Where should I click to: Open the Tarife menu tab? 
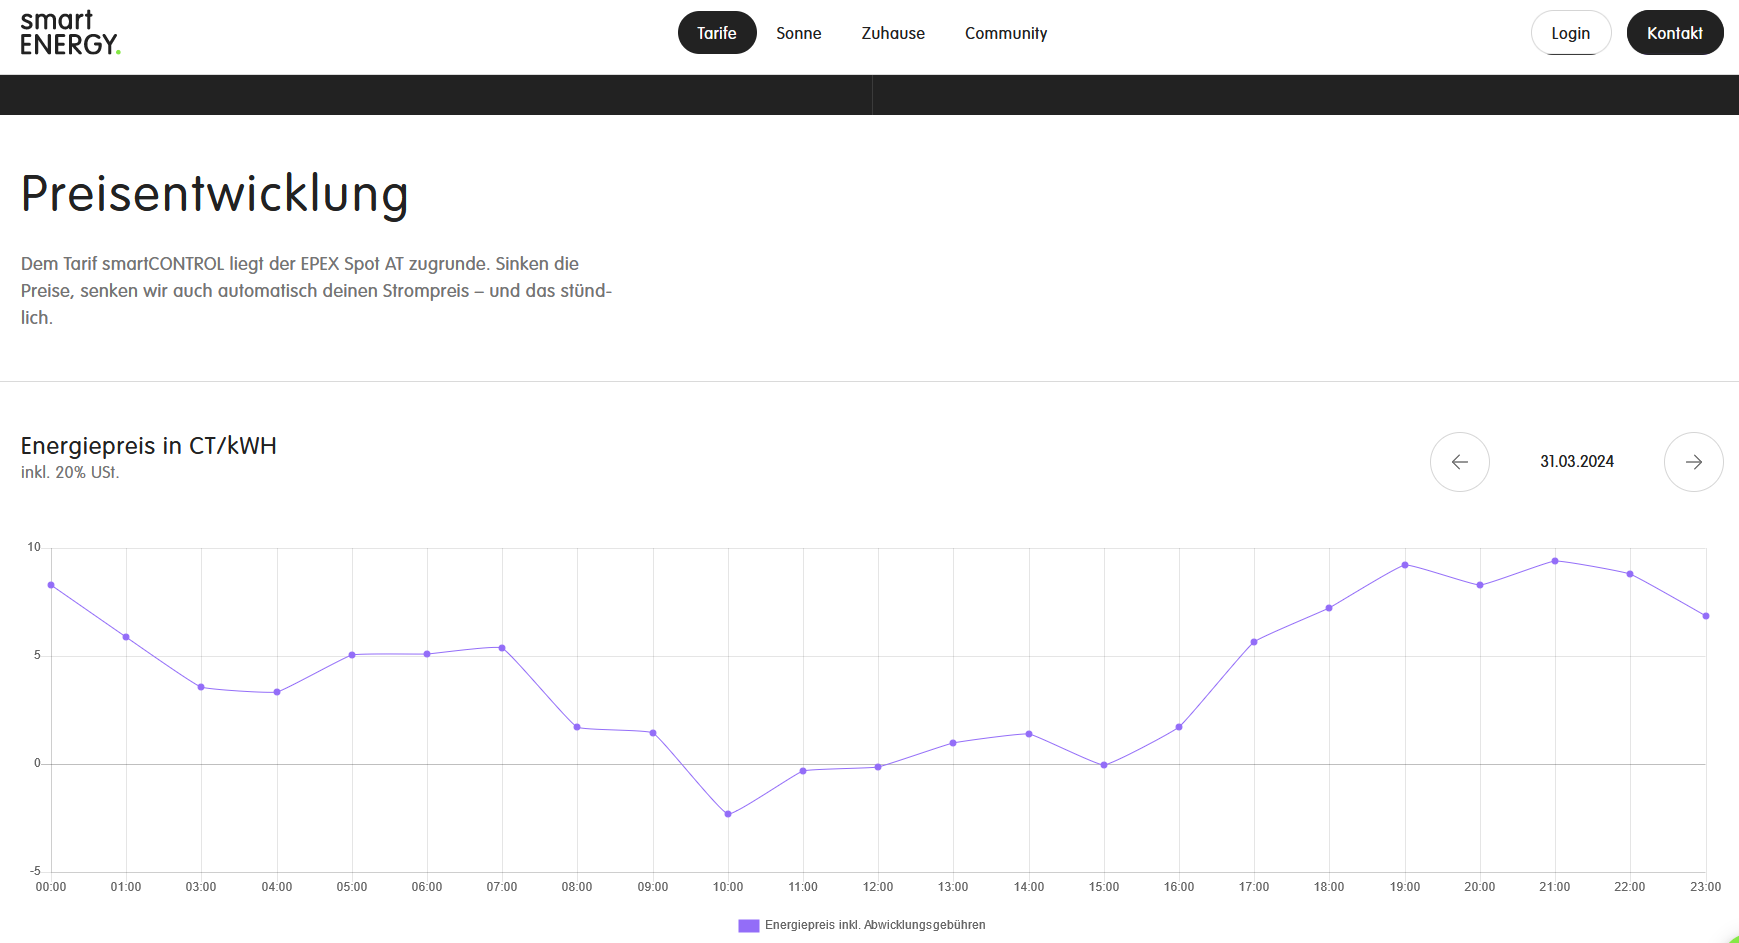[717, 33]
